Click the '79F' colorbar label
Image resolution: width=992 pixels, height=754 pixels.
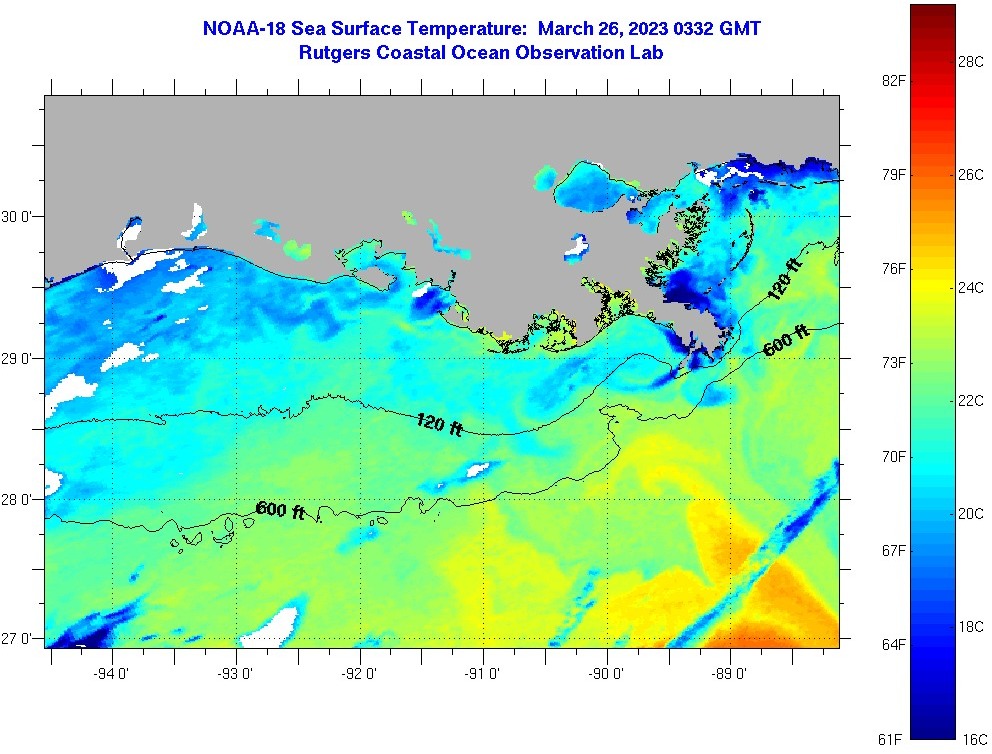click(x=893, y=175)
